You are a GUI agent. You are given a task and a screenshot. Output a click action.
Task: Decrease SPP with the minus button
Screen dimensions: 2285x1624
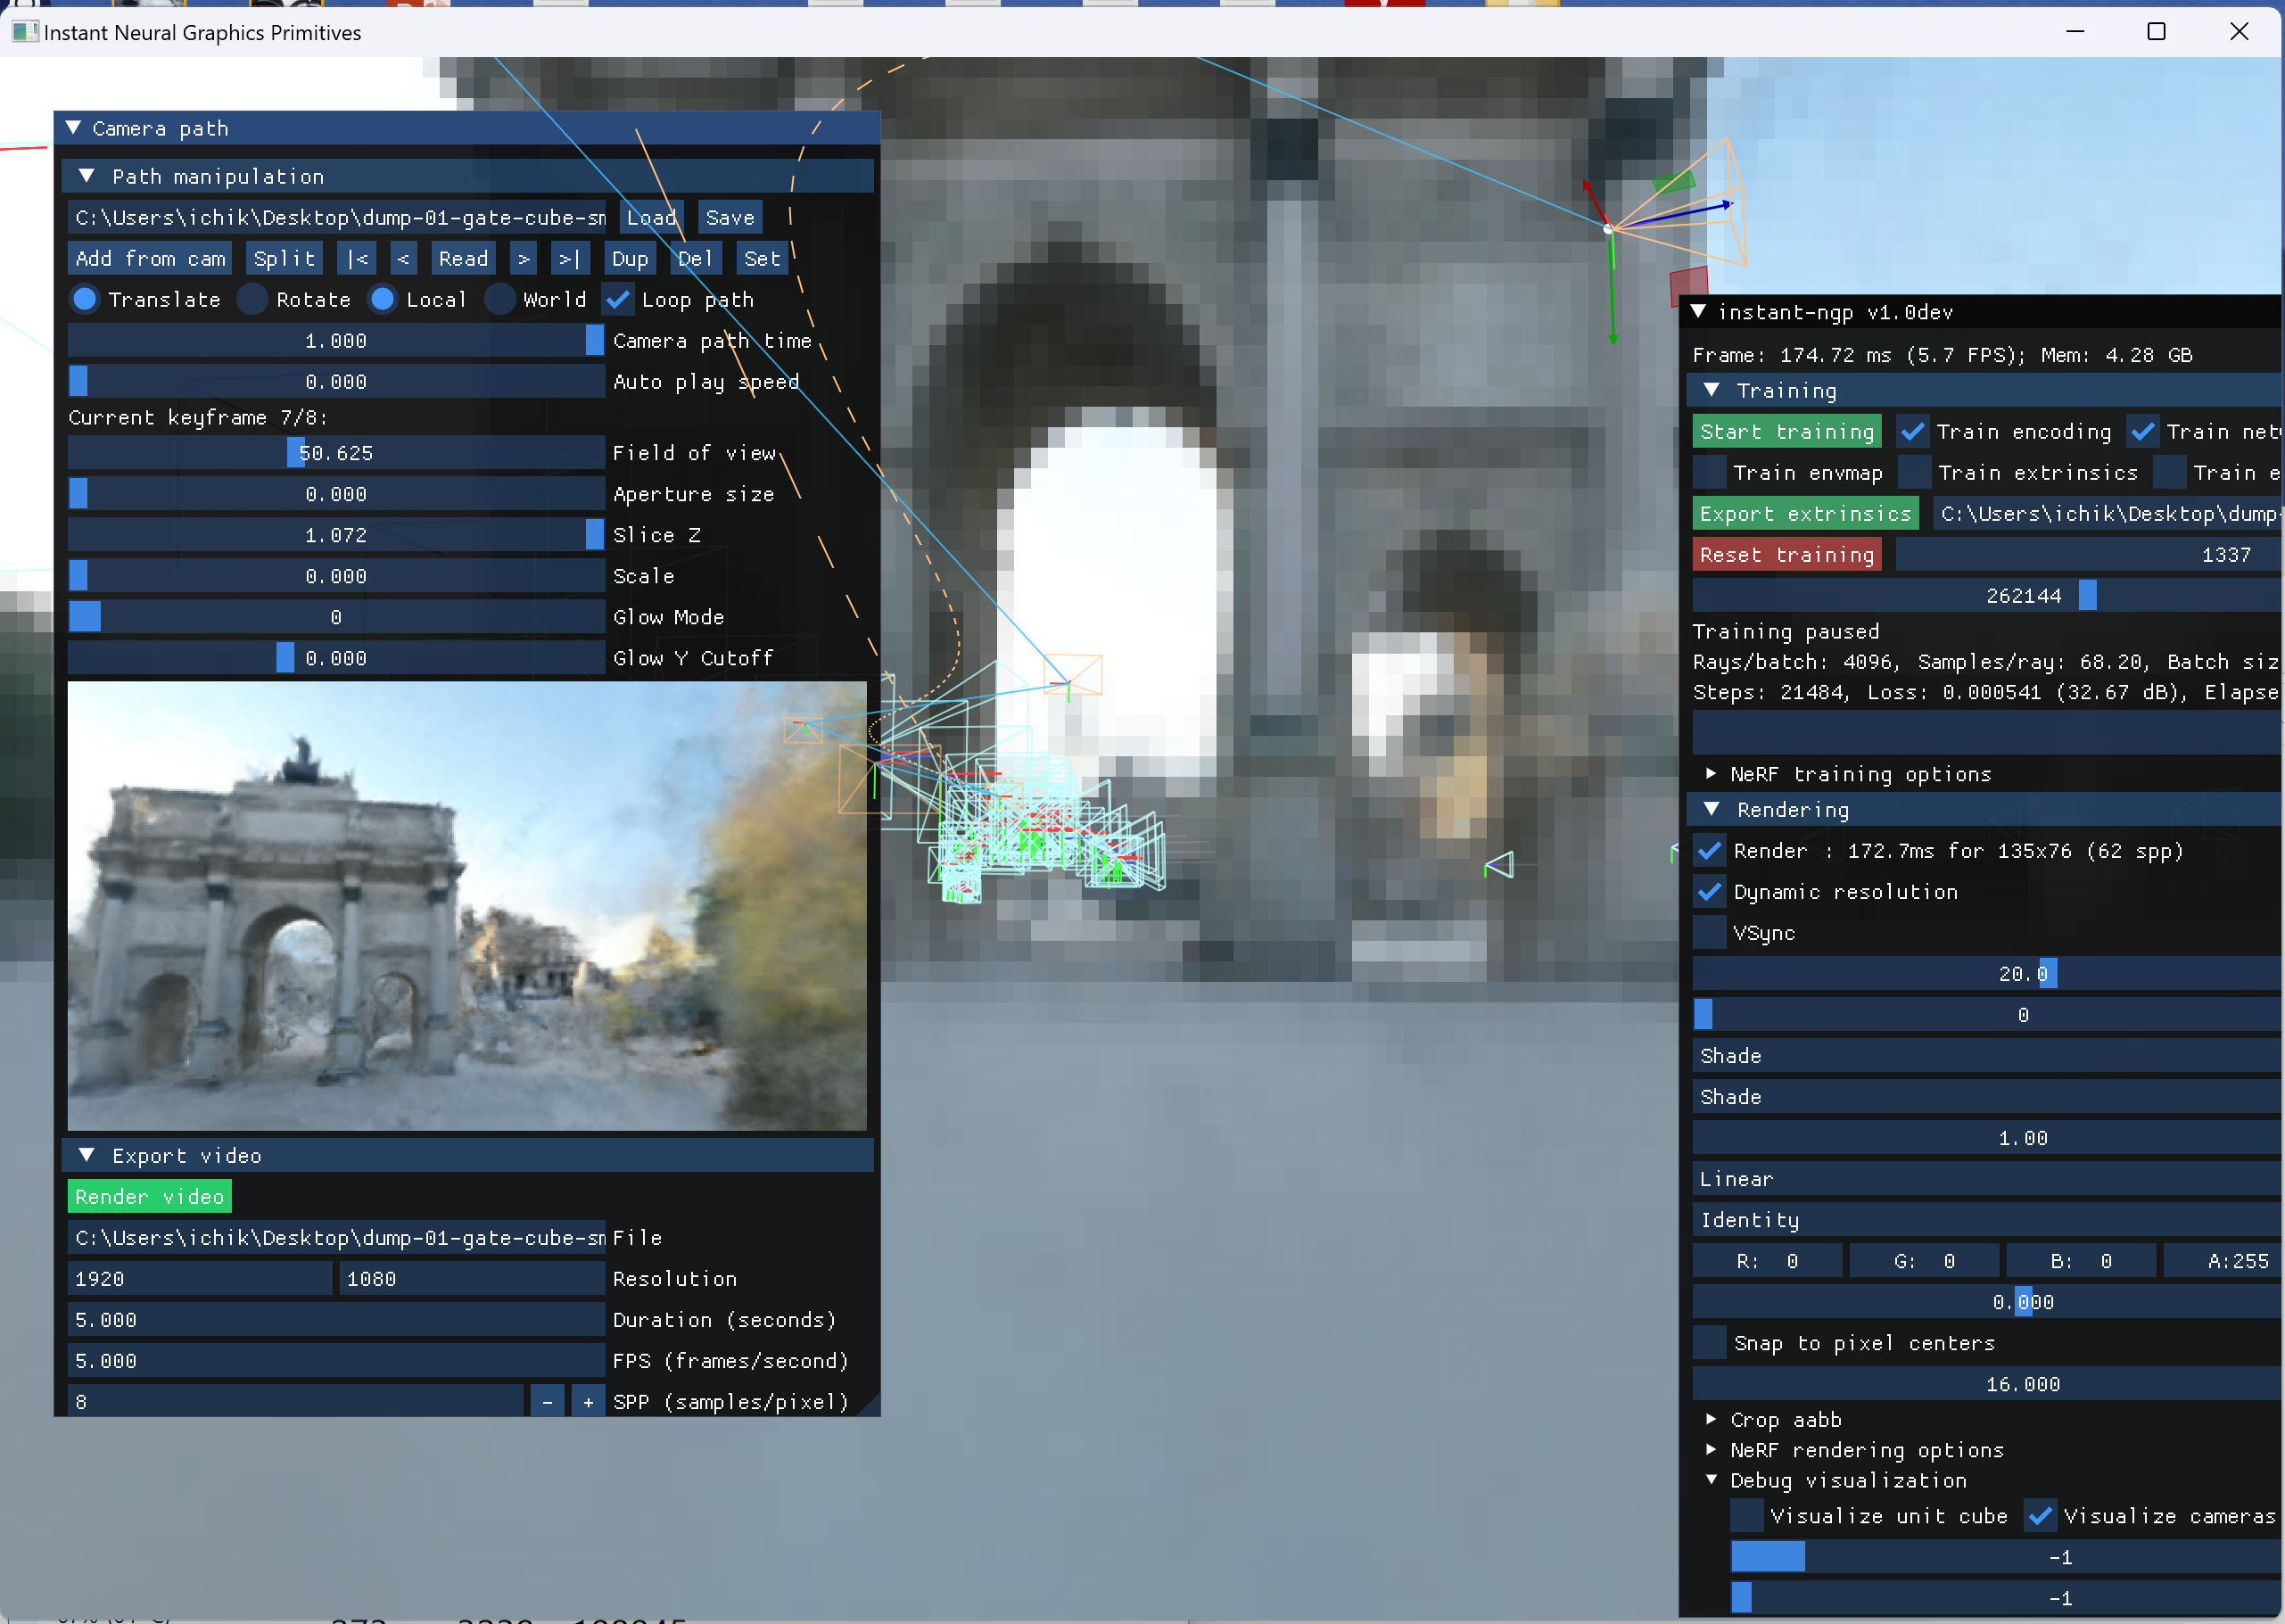pyautogui.click(x=547, y=1402)
